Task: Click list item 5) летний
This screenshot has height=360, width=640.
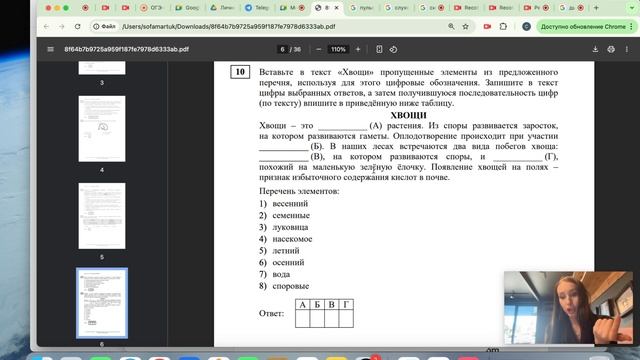Action: (x=279, y=251)
